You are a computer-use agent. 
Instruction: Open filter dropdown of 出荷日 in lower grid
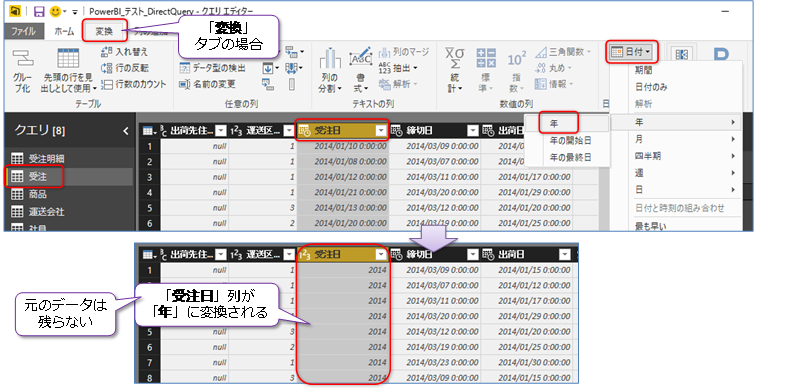pos(564,254)
